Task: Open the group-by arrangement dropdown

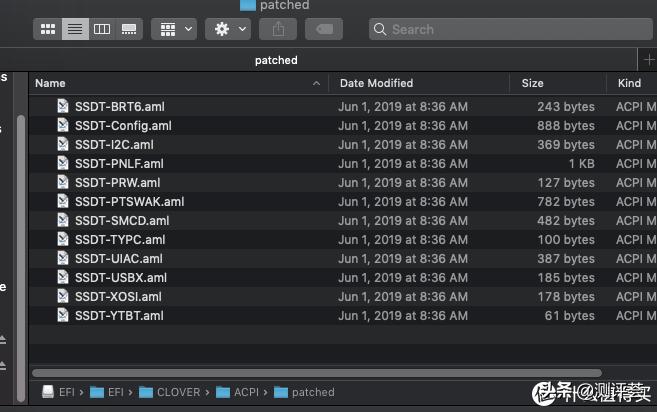Action: tap(174, 29)
